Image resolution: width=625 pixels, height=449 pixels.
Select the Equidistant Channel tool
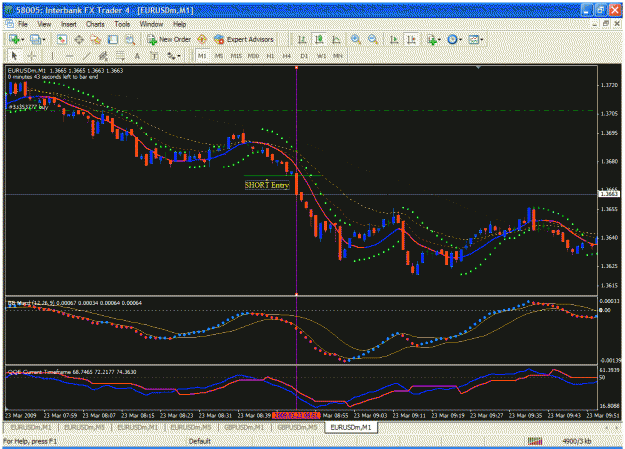[103, 56]
